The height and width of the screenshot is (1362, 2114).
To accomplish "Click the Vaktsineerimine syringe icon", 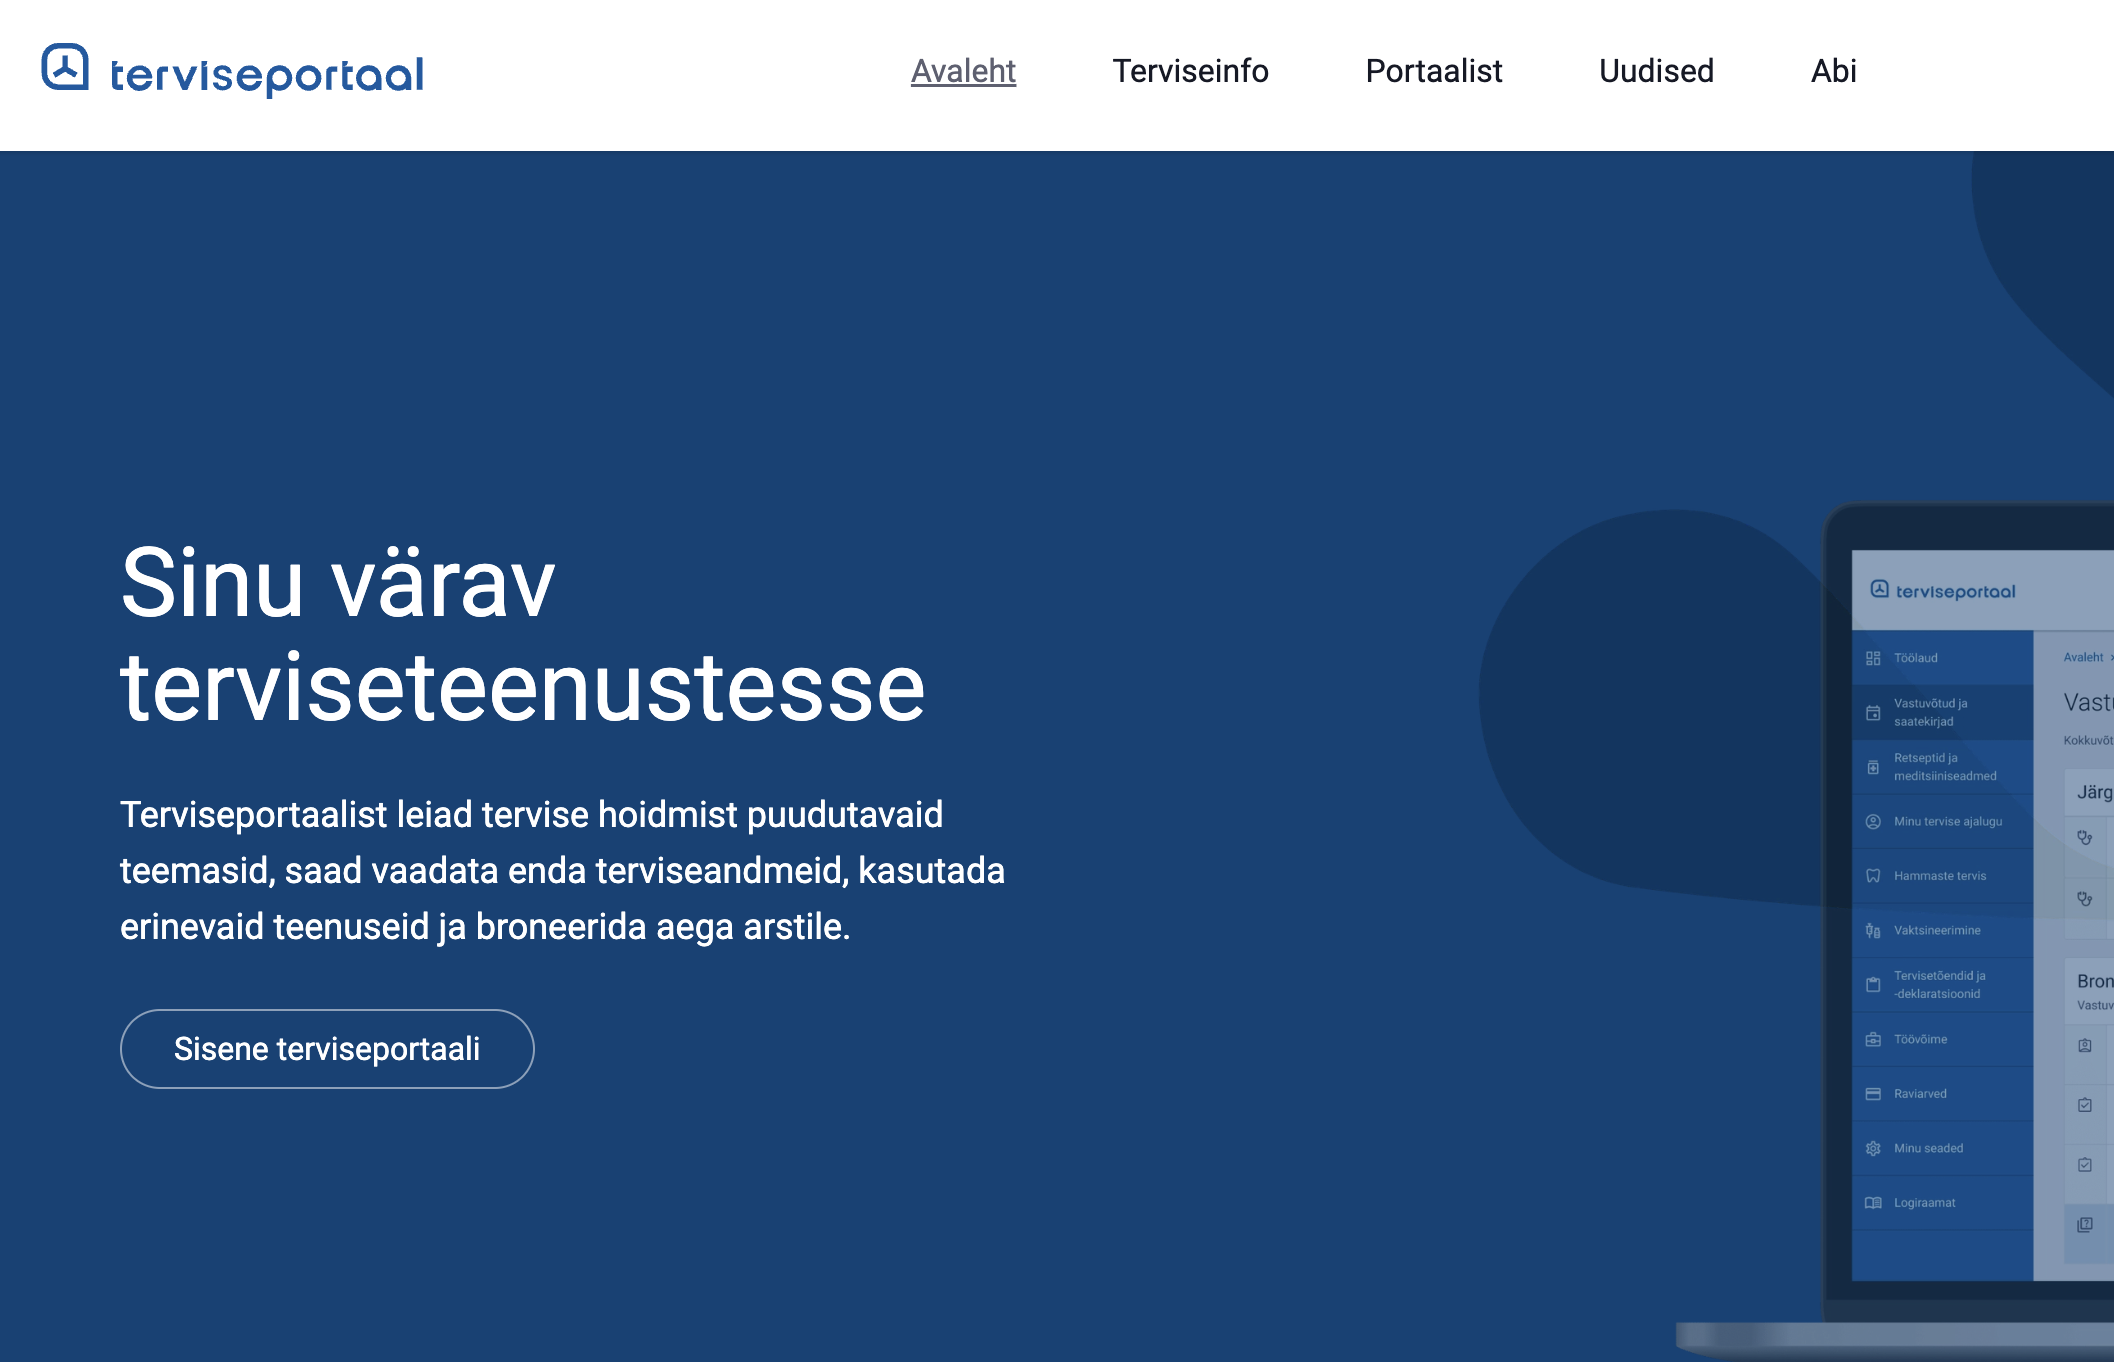I will pyautogui.click(x=1873, y=931).
